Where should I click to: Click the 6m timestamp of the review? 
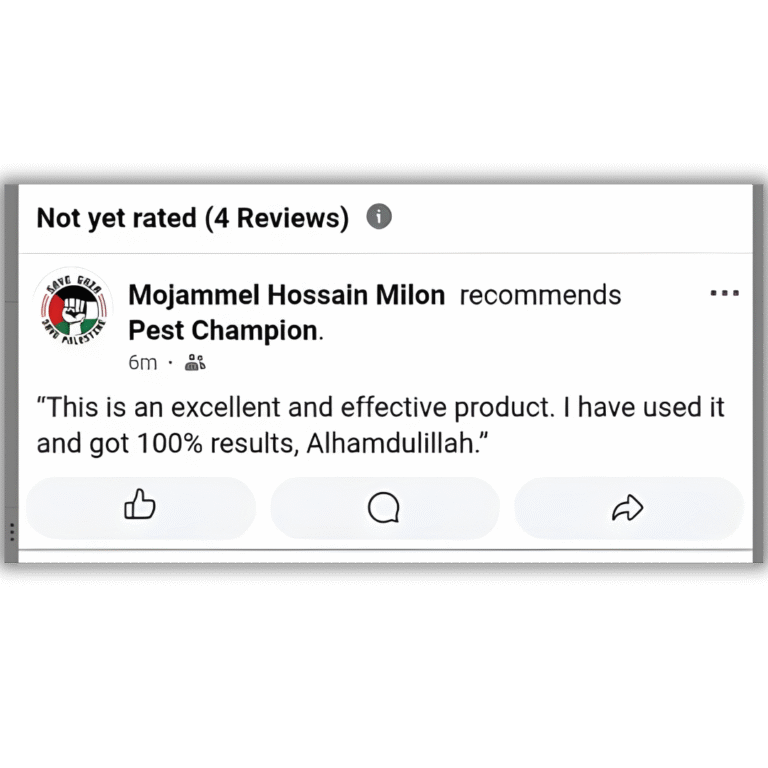[143, 363]
